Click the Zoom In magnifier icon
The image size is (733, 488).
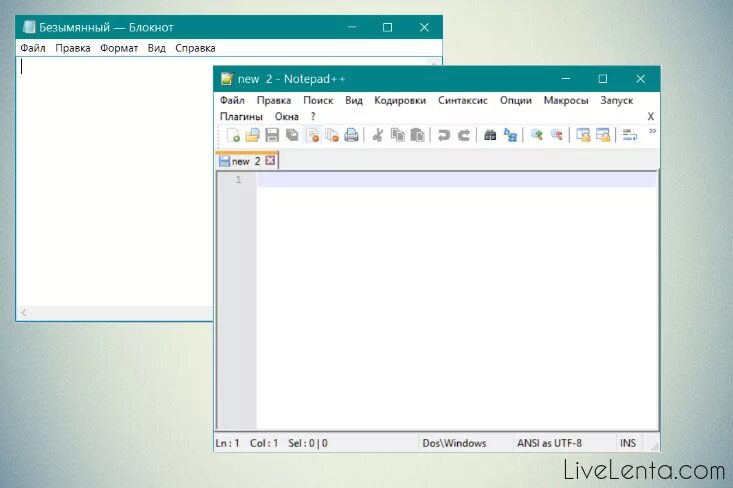(x=537, y=135)
